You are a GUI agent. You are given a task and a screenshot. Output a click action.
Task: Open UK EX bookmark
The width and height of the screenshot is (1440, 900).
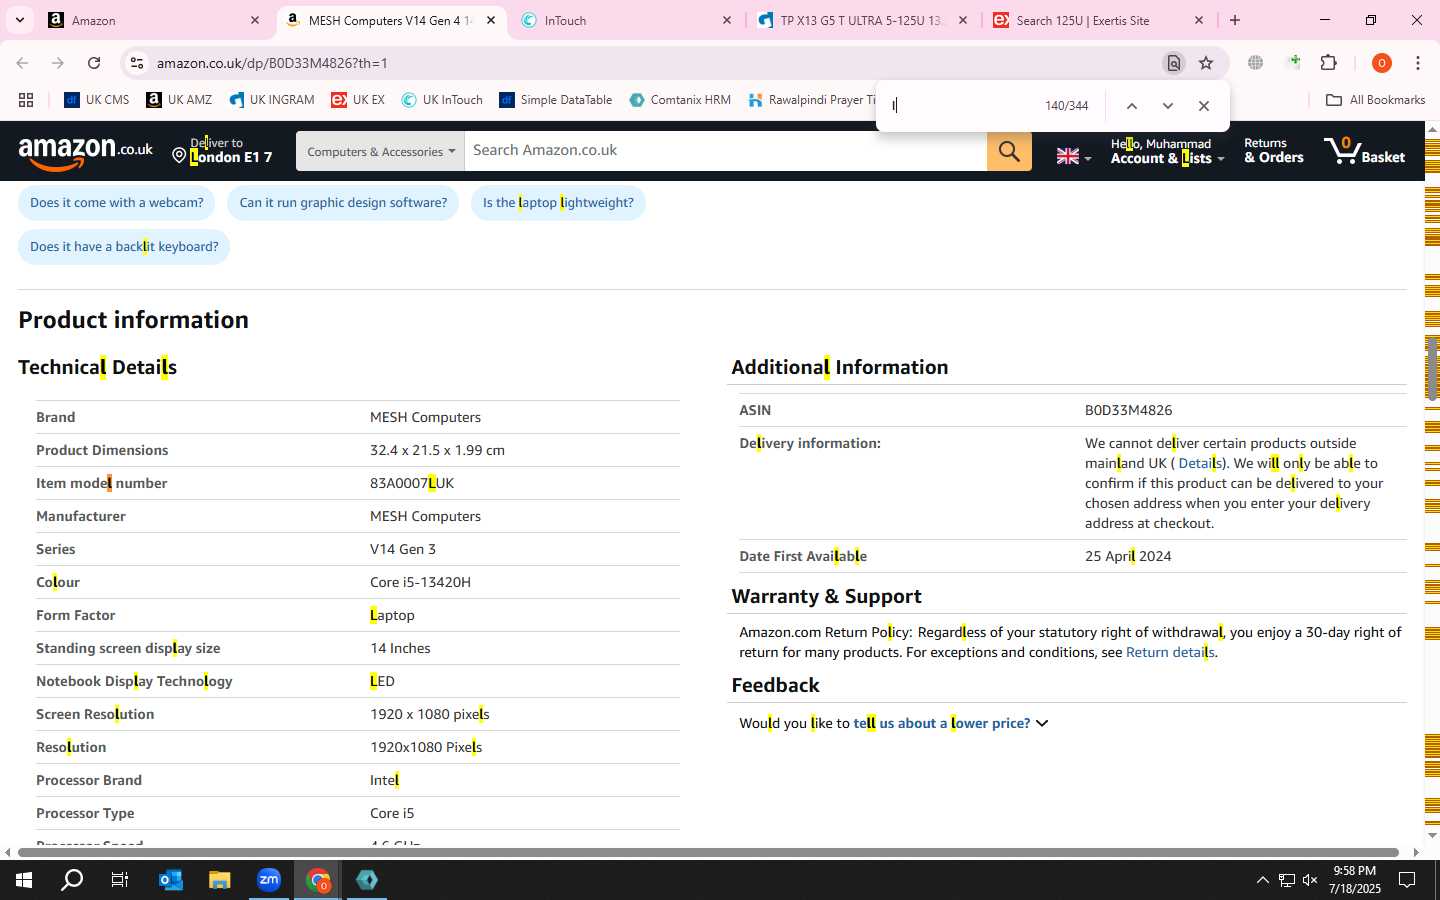coord(358,100)
